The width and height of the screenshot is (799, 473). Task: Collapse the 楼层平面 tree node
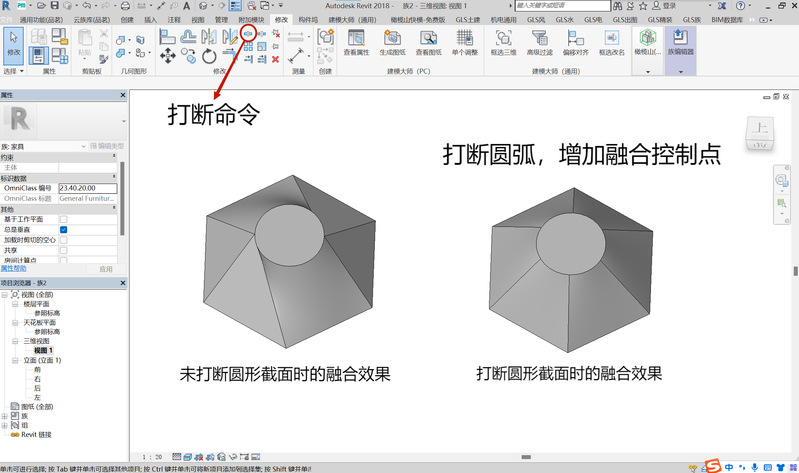pyautogui.click(x=15, y=305)
